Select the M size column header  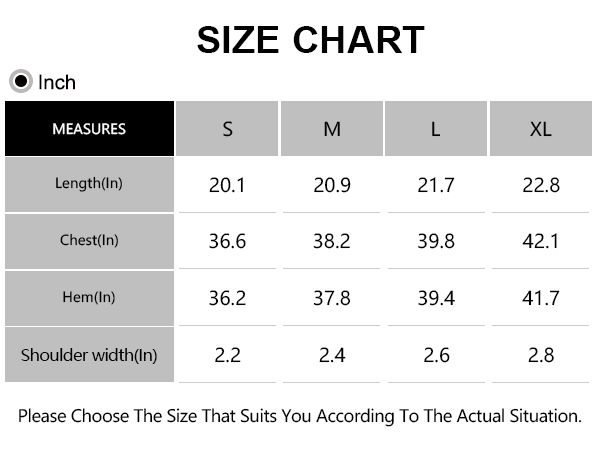332,129
